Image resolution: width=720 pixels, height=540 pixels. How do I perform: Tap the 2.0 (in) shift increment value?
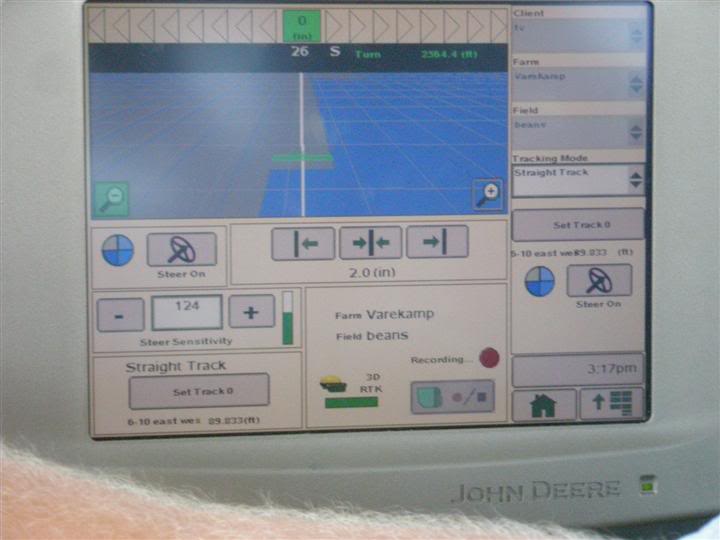pyautogui.click(x=372, y=272)
